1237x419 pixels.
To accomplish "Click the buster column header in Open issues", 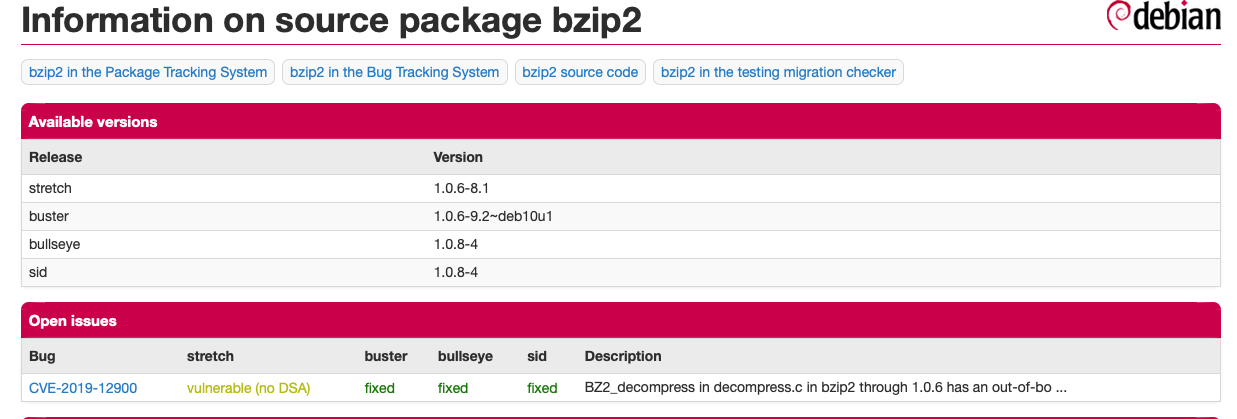I will (386, 356).
